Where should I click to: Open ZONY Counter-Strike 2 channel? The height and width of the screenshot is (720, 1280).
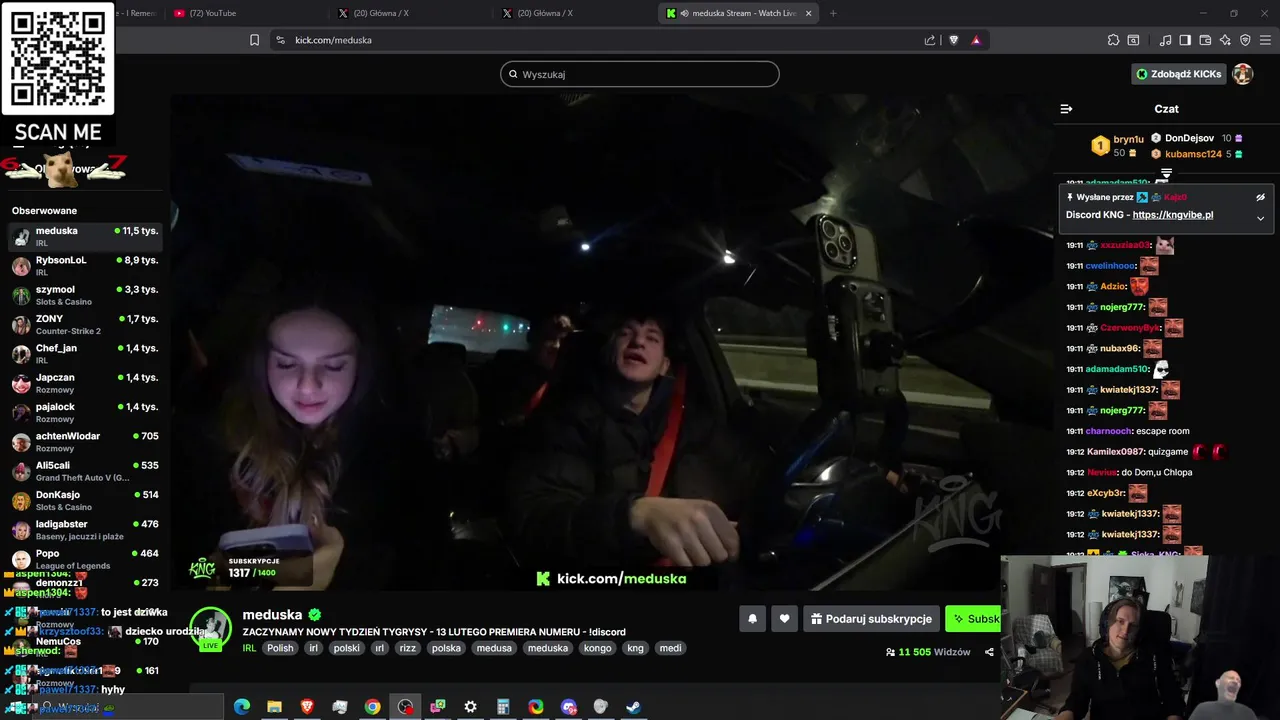pyautogui.click(x=85, y=325)
